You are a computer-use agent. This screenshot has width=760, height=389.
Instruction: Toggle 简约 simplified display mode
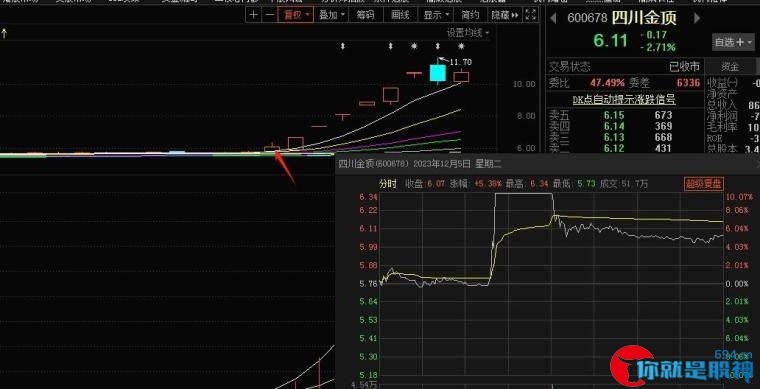(x=470, y=15)
